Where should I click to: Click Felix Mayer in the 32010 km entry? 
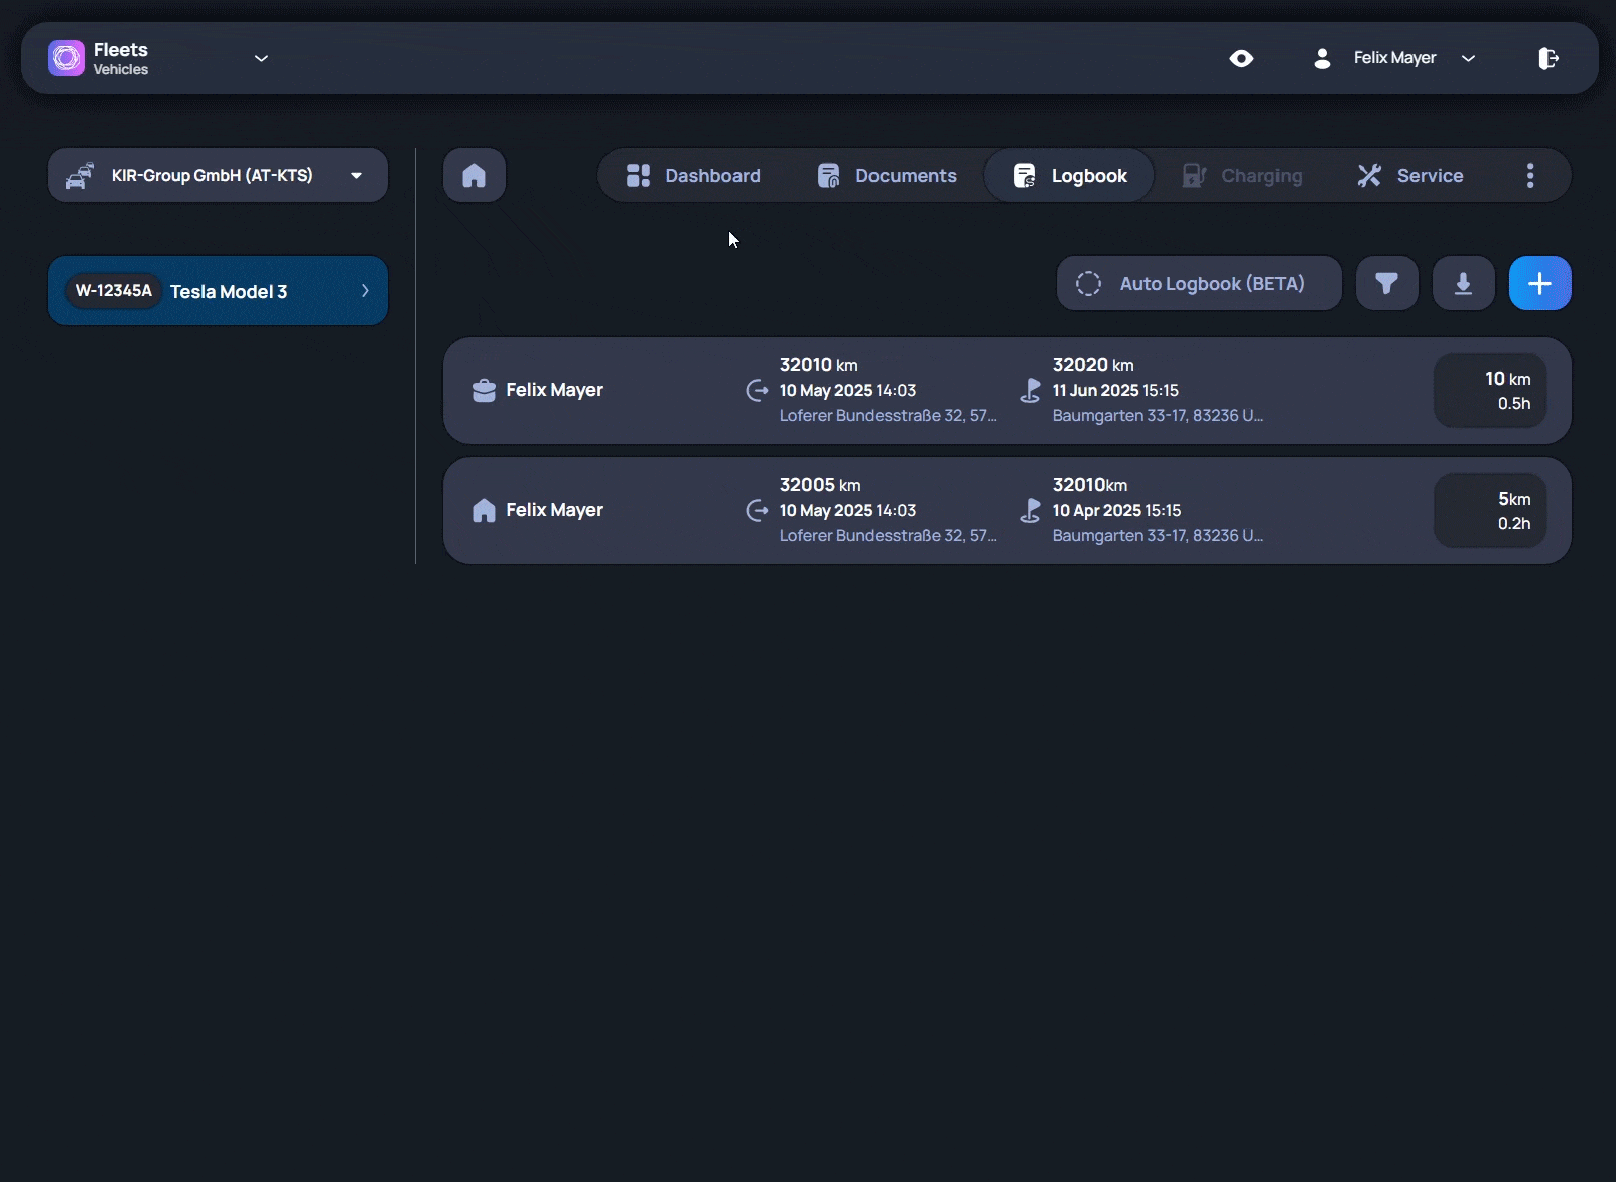(x=554, y=390)
